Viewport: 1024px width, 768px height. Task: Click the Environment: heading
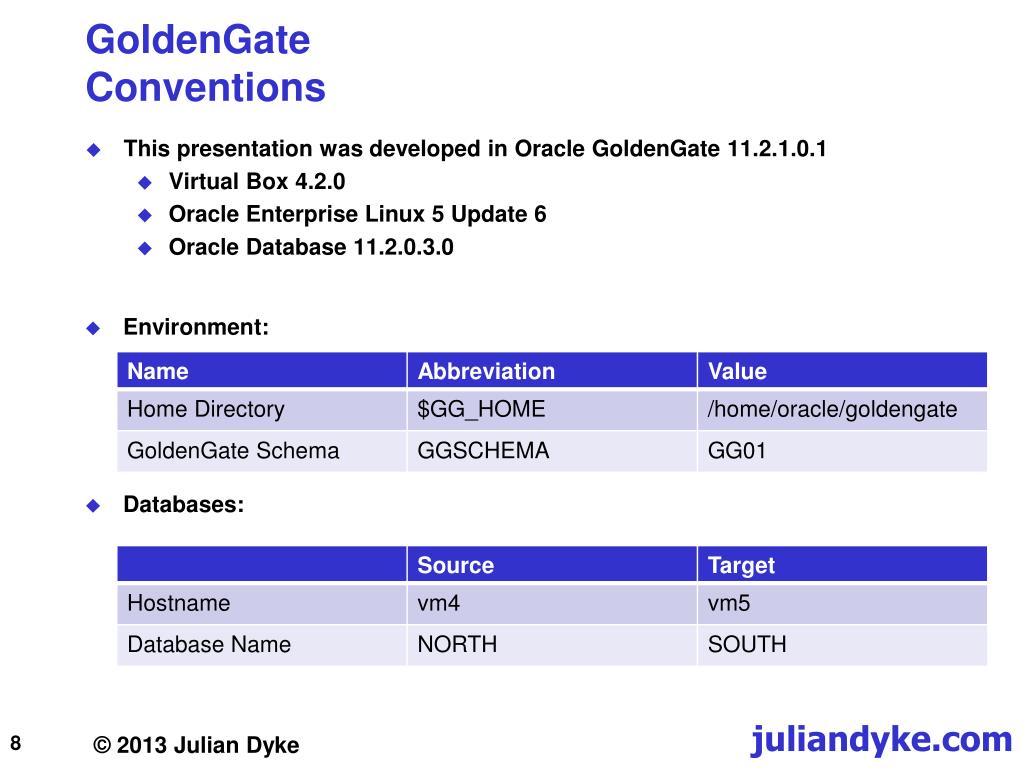coord(196,327)
